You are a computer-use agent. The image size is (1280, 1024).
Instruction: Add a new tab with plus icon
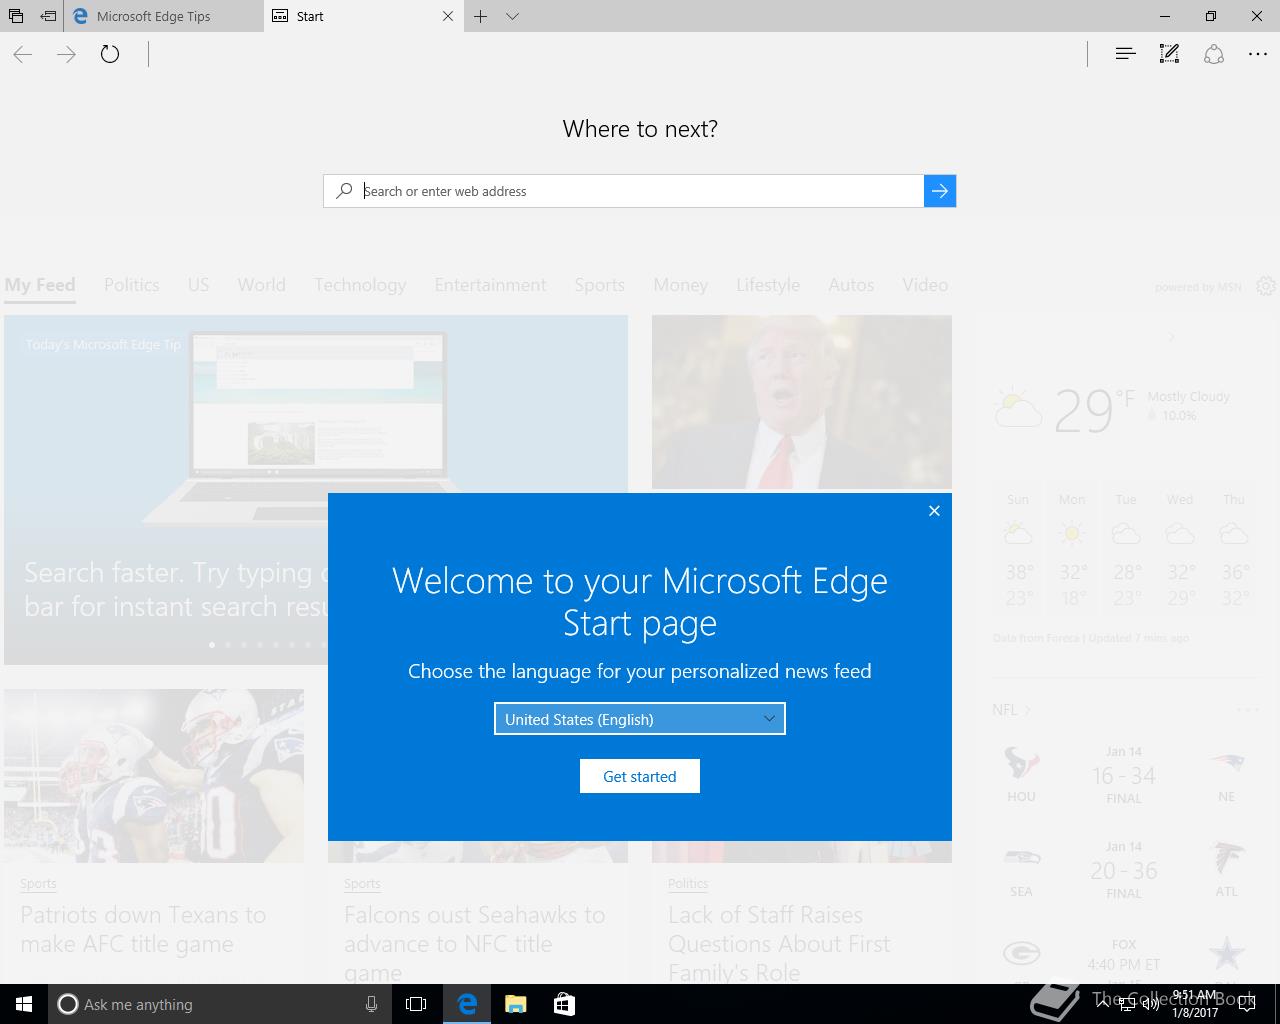[481, 16]
